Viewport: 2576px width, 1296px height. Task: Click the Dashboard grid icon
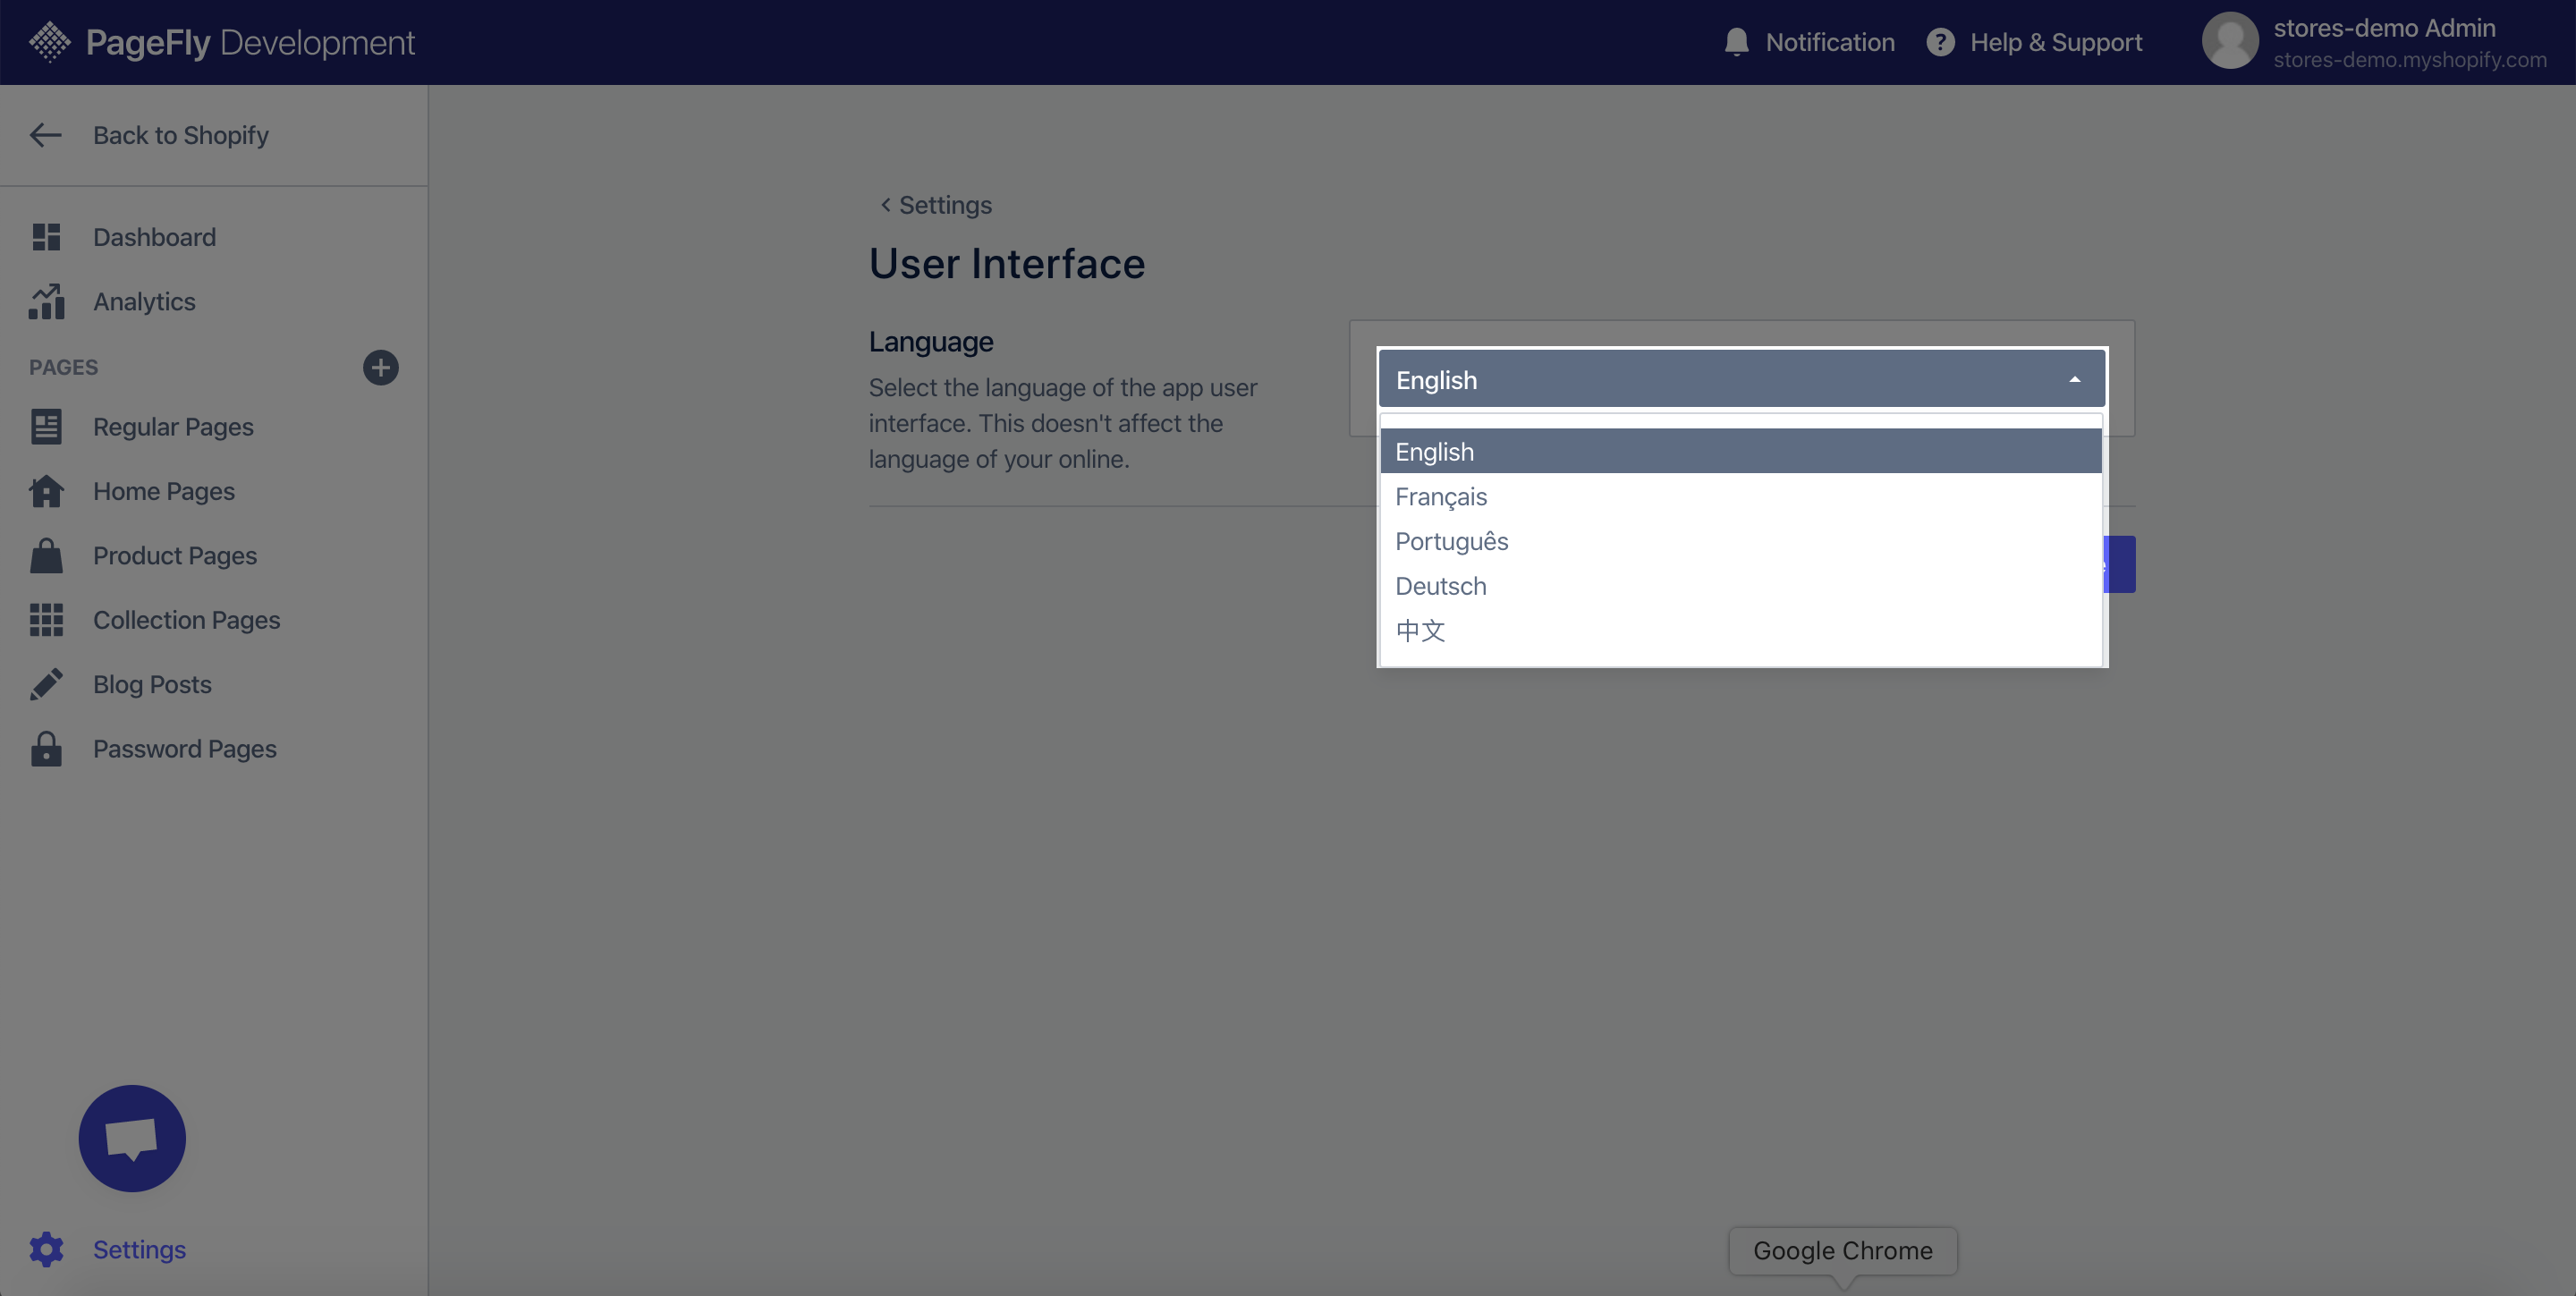pyautogui.click(x=46, y=237)
